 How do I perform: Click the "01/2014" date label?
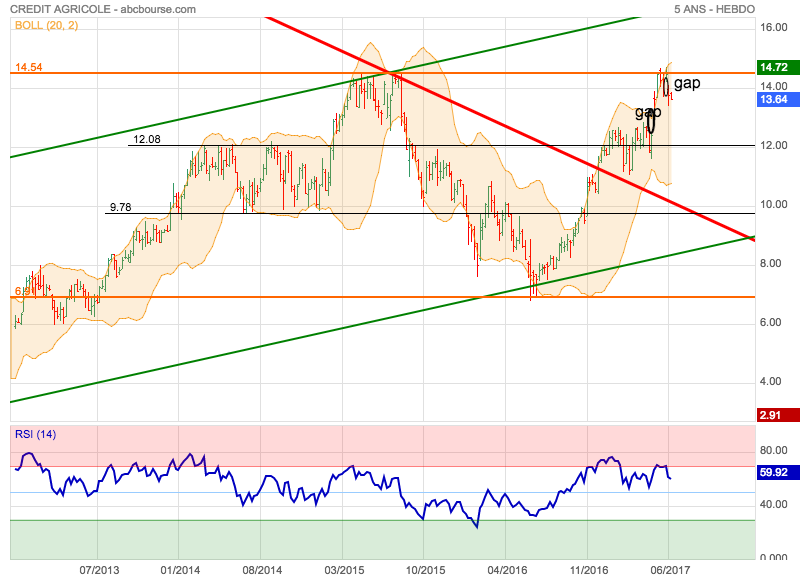(x=180, y=570)
